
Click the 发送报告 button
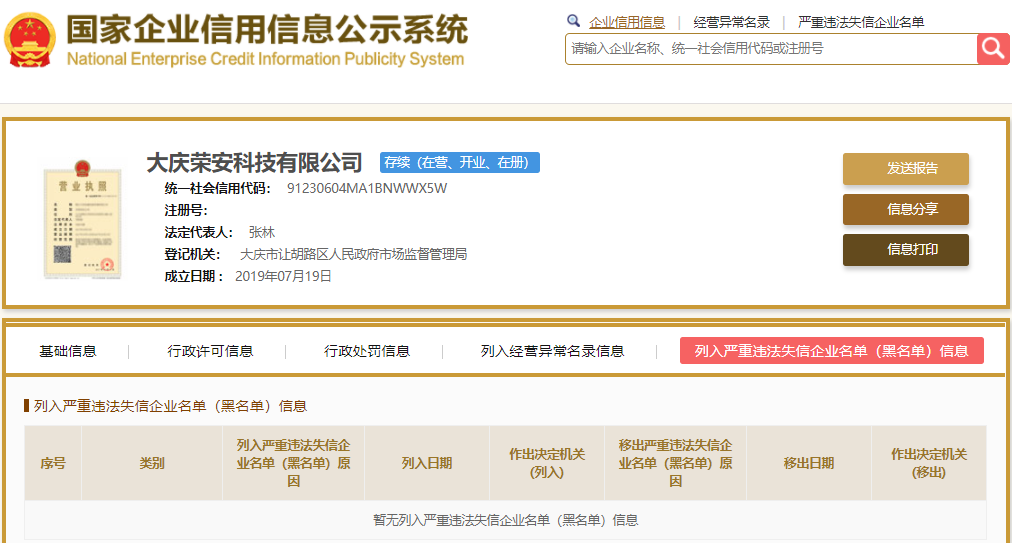point(906,169)
